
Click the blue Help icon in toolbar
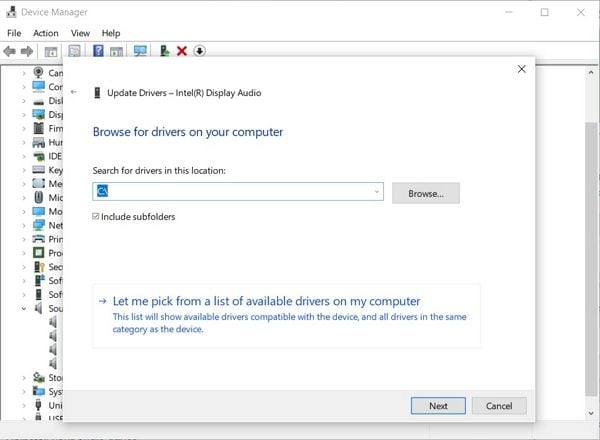98,50
